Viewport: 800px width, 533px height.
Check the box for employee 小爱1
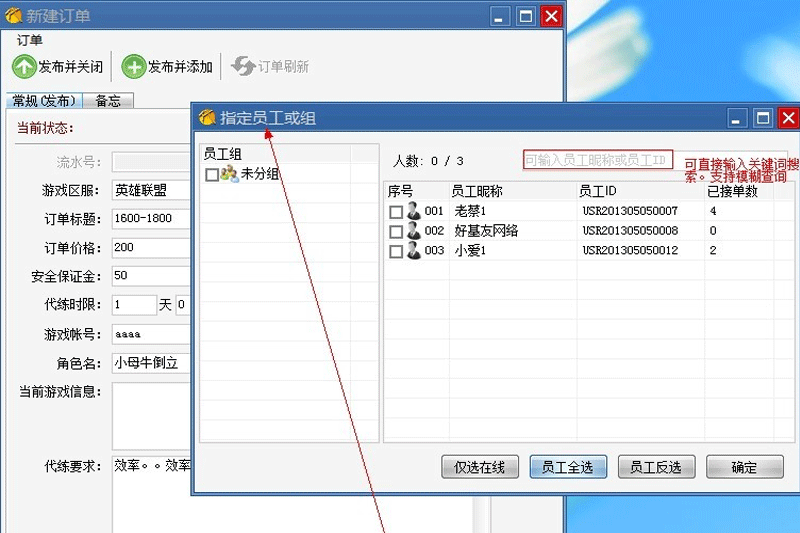pos(396,251)
